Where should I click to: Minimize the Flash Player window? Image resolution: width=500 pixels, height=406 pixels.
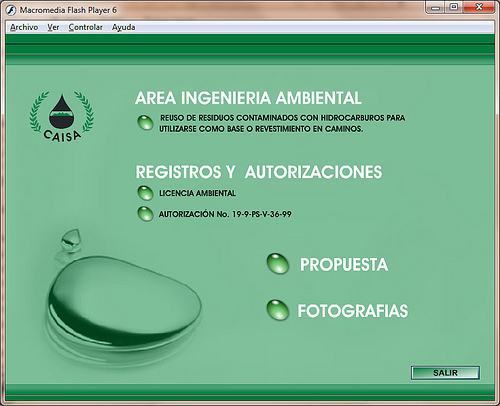point(435,7)
